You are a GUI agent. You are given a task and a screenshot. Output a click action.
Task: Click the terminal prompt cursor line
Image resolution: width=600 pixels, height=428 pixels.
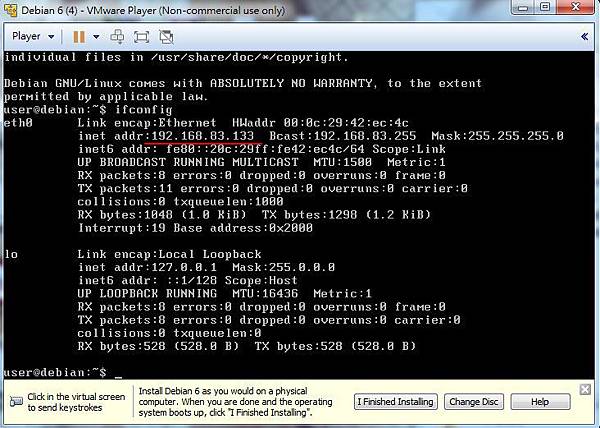[x=63, y=373]
